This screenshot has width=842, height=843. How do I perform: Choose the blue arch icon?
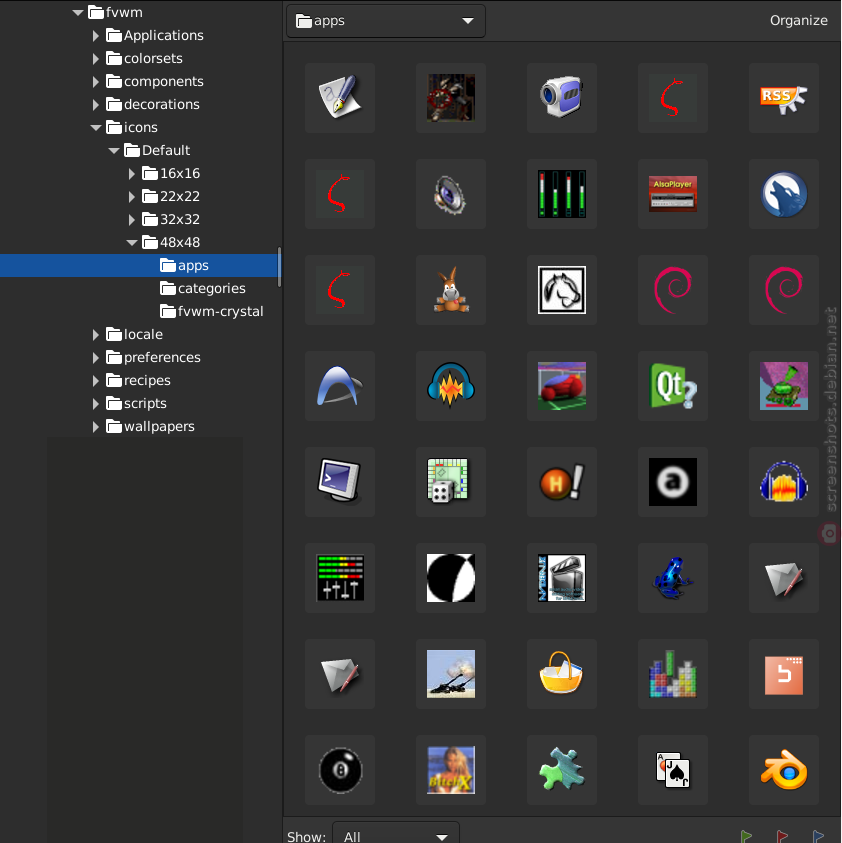[x=340, y=386]
